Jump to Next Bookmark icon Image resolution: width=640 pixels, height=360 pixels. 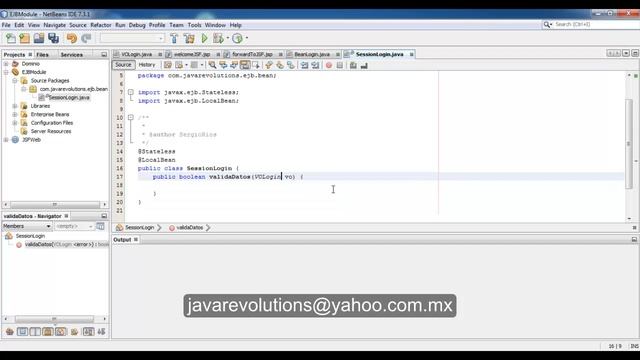280,65
